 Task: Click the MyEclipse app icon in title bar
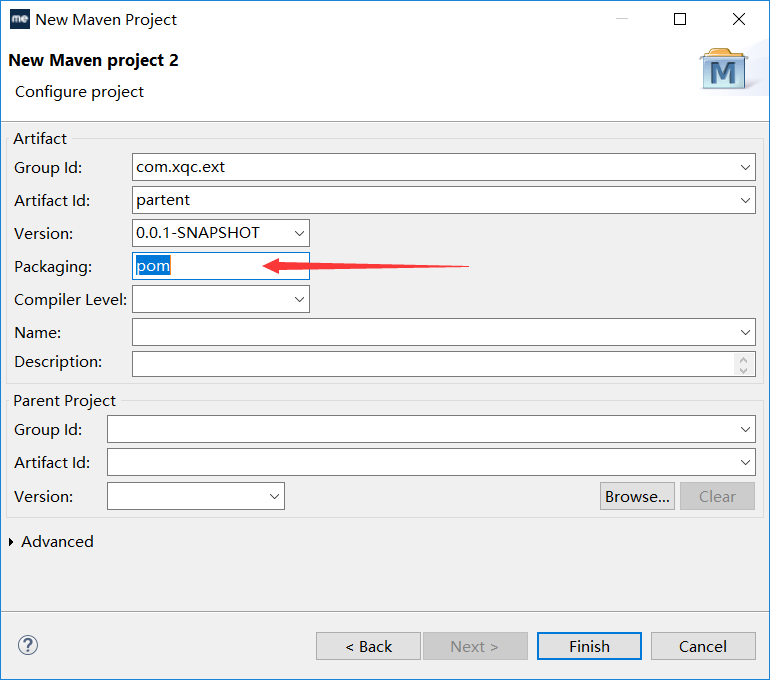(20, 19)
